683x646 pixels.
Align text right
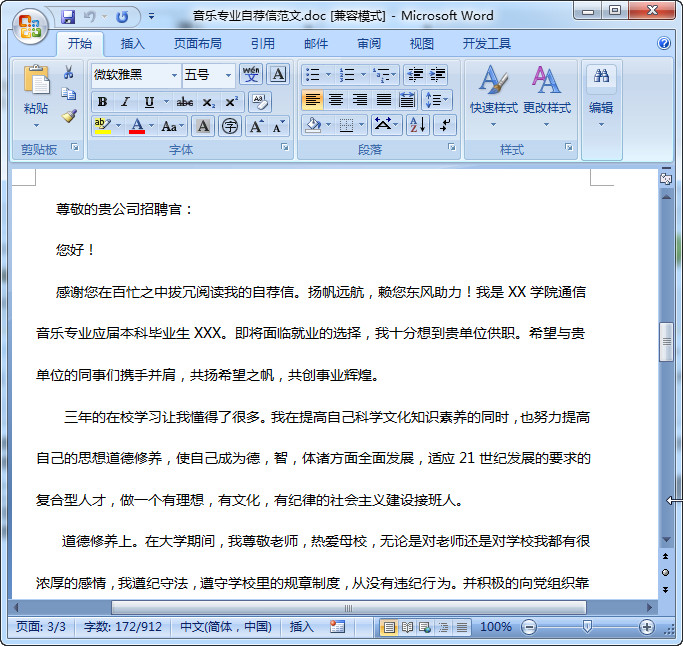[x=360, y=100]
